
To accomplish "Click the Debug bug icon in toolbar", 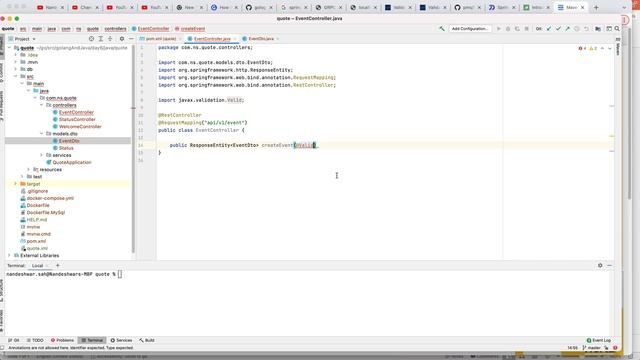I will click(x=508, y=29).
